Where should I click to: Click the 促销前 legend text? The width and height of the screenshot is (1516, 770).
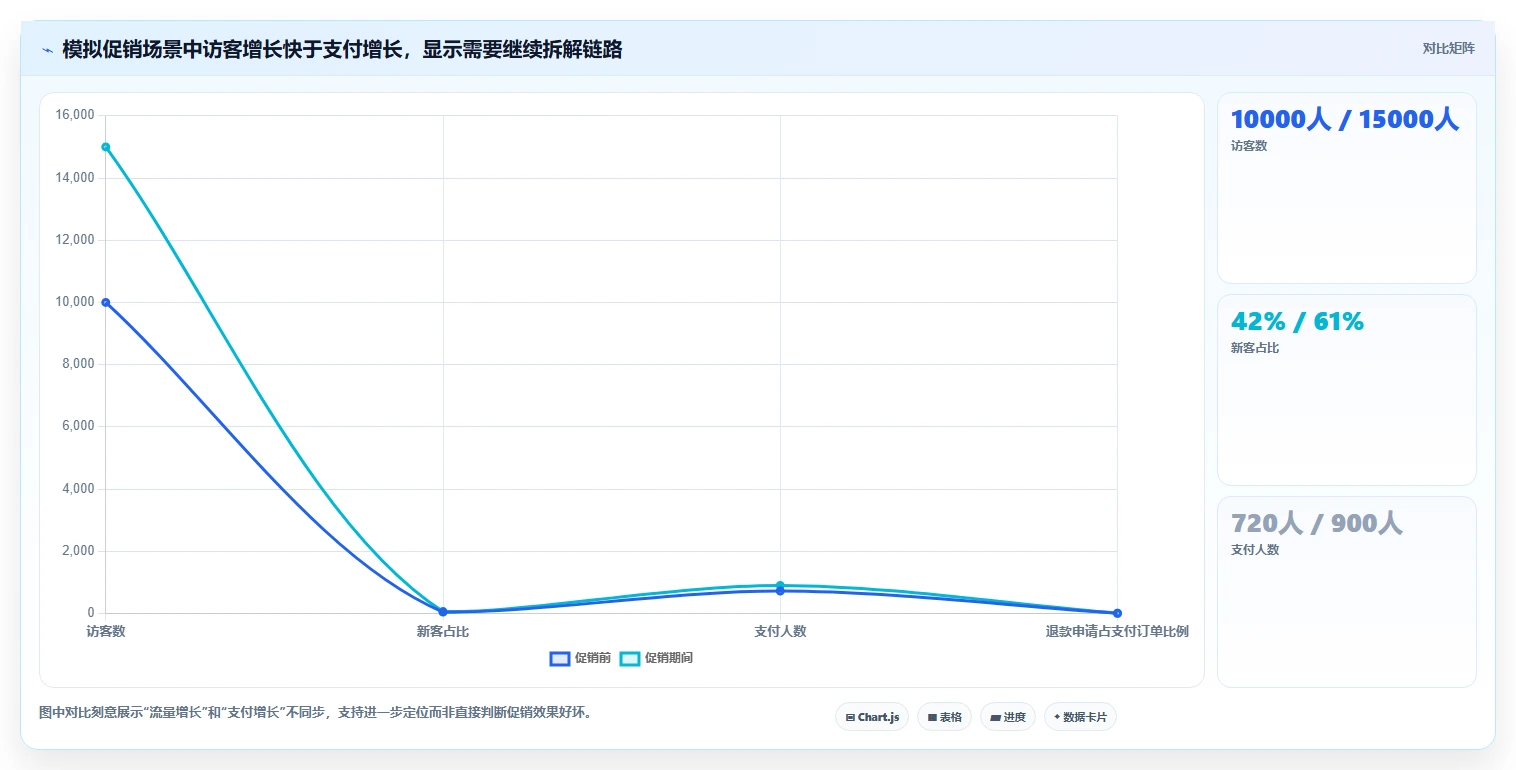point(593,658)
